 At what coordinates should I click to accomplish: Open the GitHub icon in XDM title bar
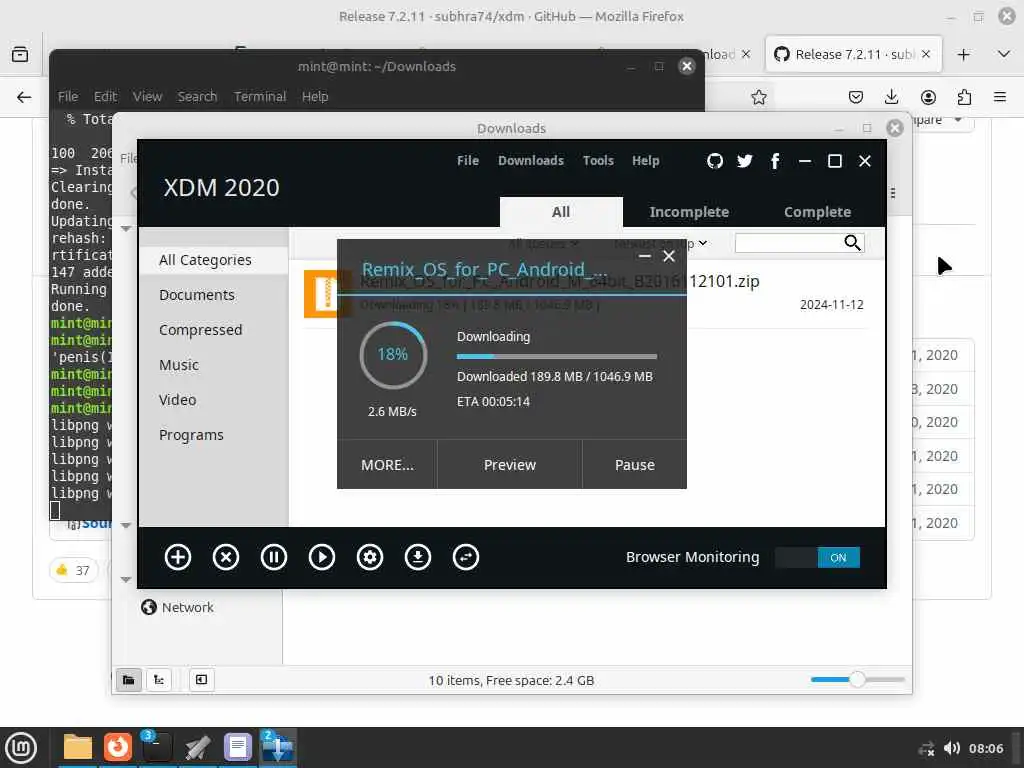pos(715,161)
